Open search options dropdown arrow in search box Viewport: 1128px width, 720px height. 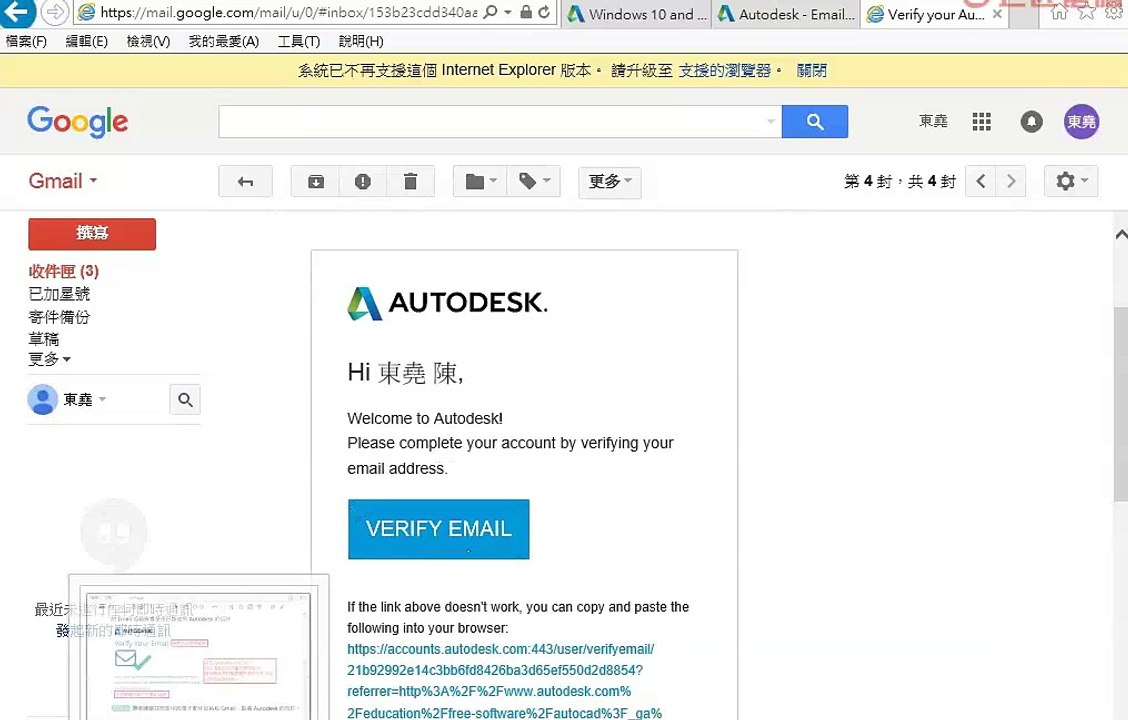pos(770,122)
